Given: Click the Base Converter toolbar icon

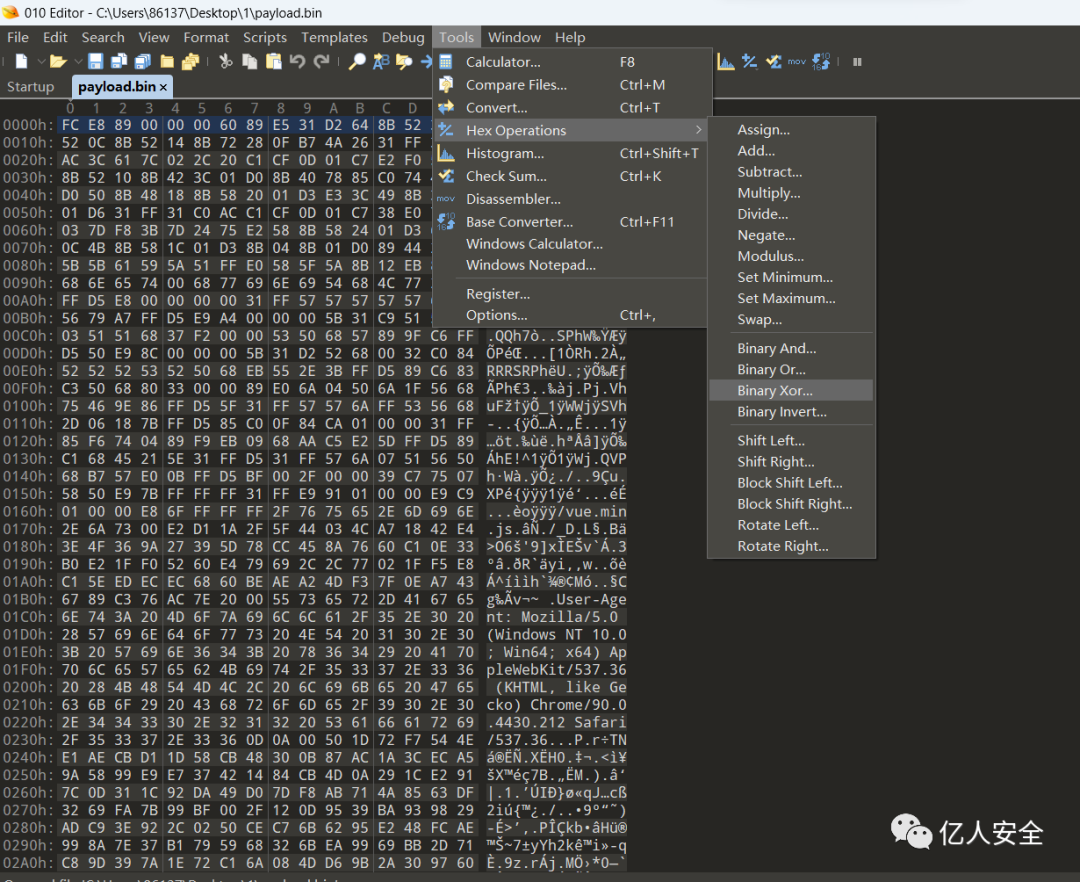Looking at the screenshot, I should point(821,62).
